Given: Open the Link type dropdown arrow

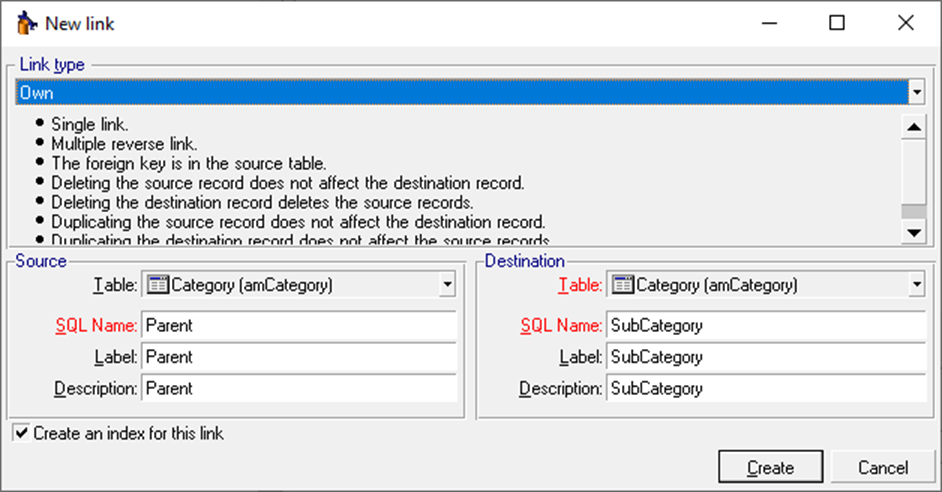Looking at the screenshot, I should click(x=915, y=93).
